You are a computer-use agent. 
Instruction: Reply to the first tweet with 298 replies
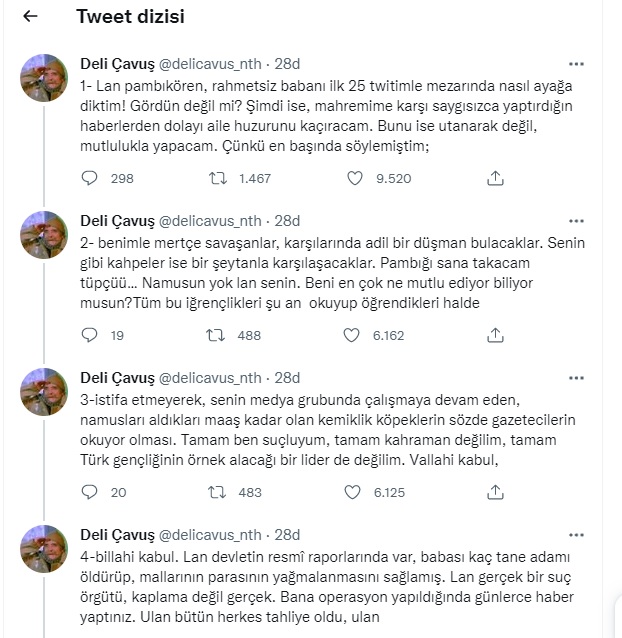[90, 178]
